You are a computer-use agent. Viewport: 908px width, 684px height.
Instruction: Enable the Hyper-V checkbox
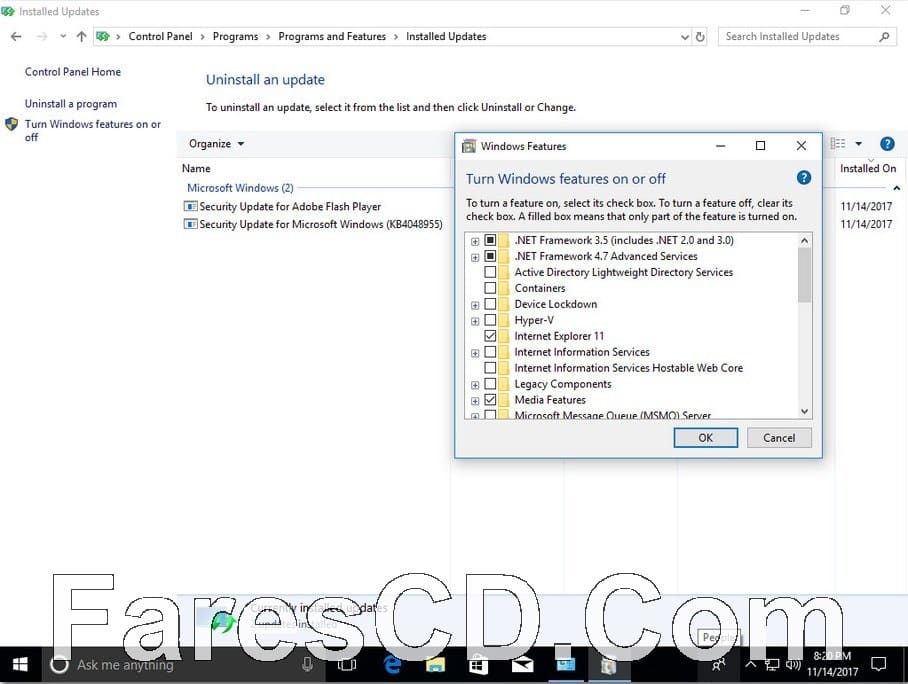(490, 320)
